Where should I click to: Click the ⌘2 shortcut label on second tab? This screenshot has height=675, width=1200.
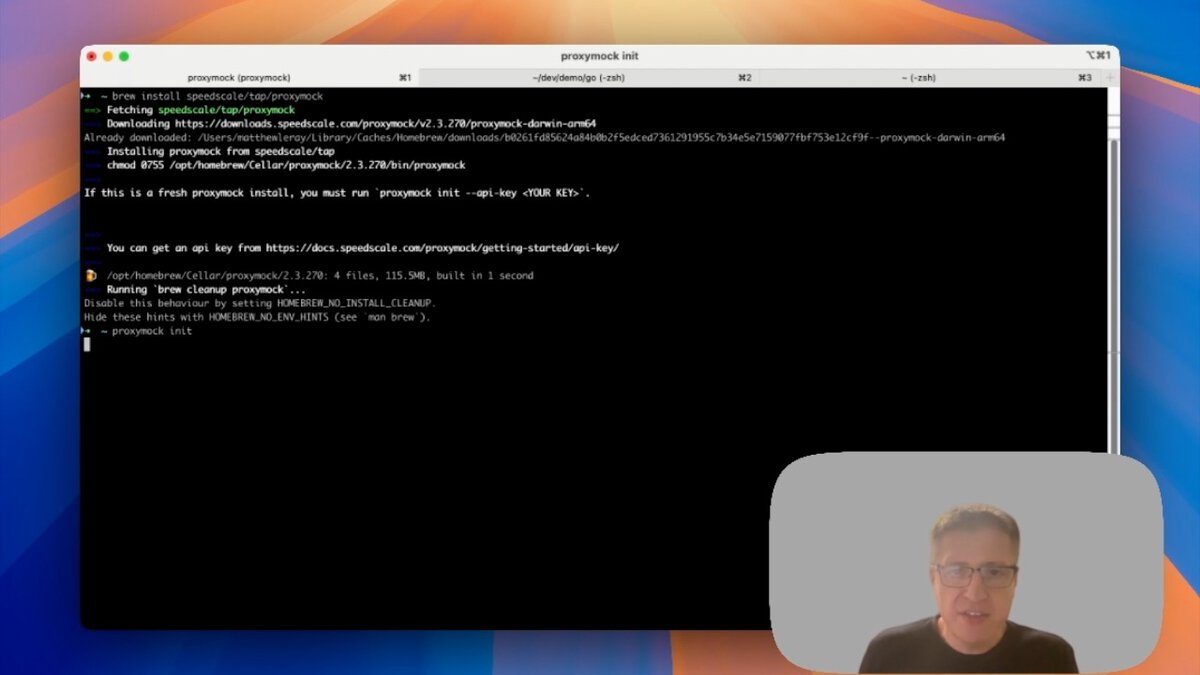(x=745, y=78)
